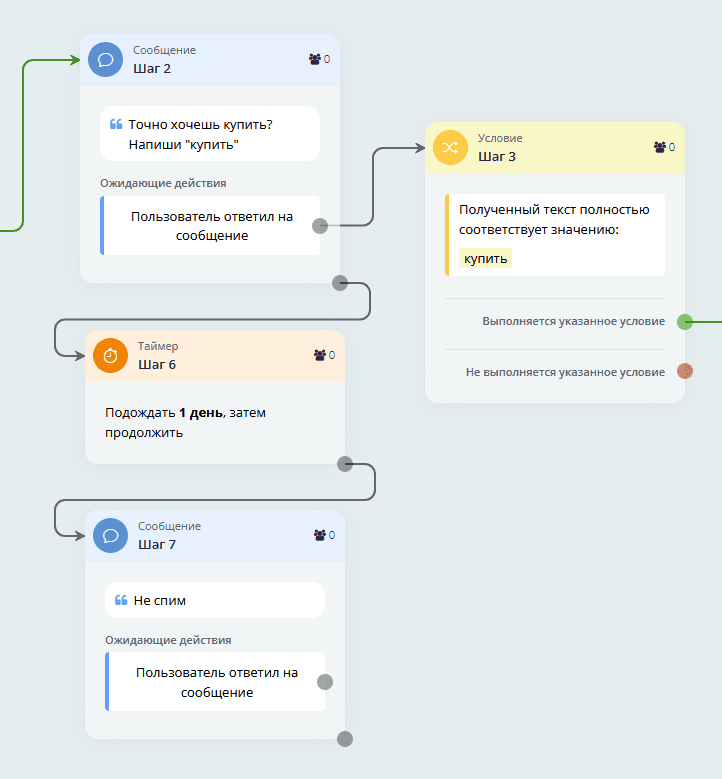The height and width of the screenshot is (779, 722).
Task: Click the shuffle condition icon in Шаг 3
Action: coord(450,147)
